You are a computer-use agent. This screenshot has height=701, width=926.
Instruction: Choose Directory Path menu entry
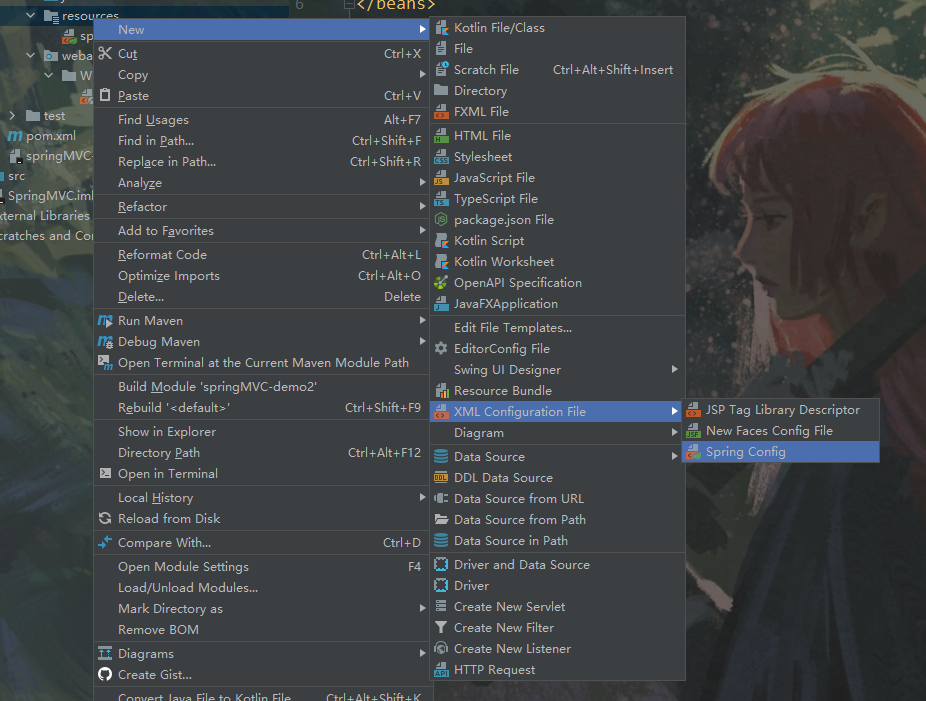point(261,452)
